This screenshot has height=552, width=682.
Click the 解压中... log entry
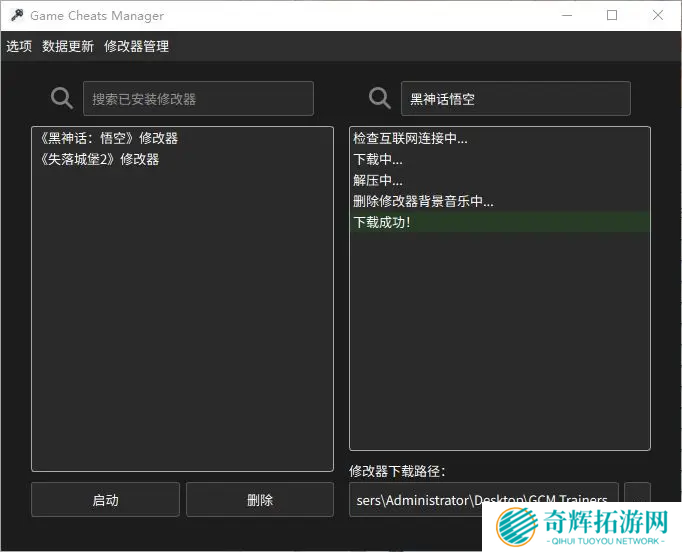point(378,180)
